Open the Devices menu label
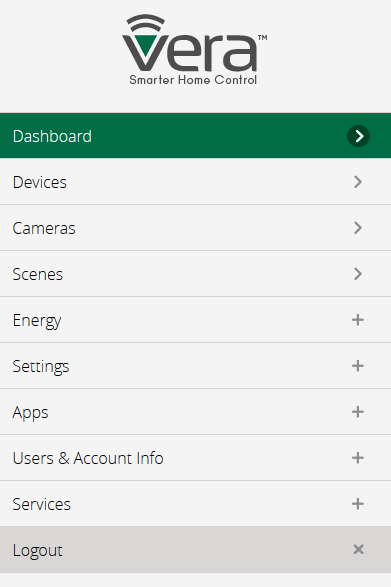 click(40, 182)
